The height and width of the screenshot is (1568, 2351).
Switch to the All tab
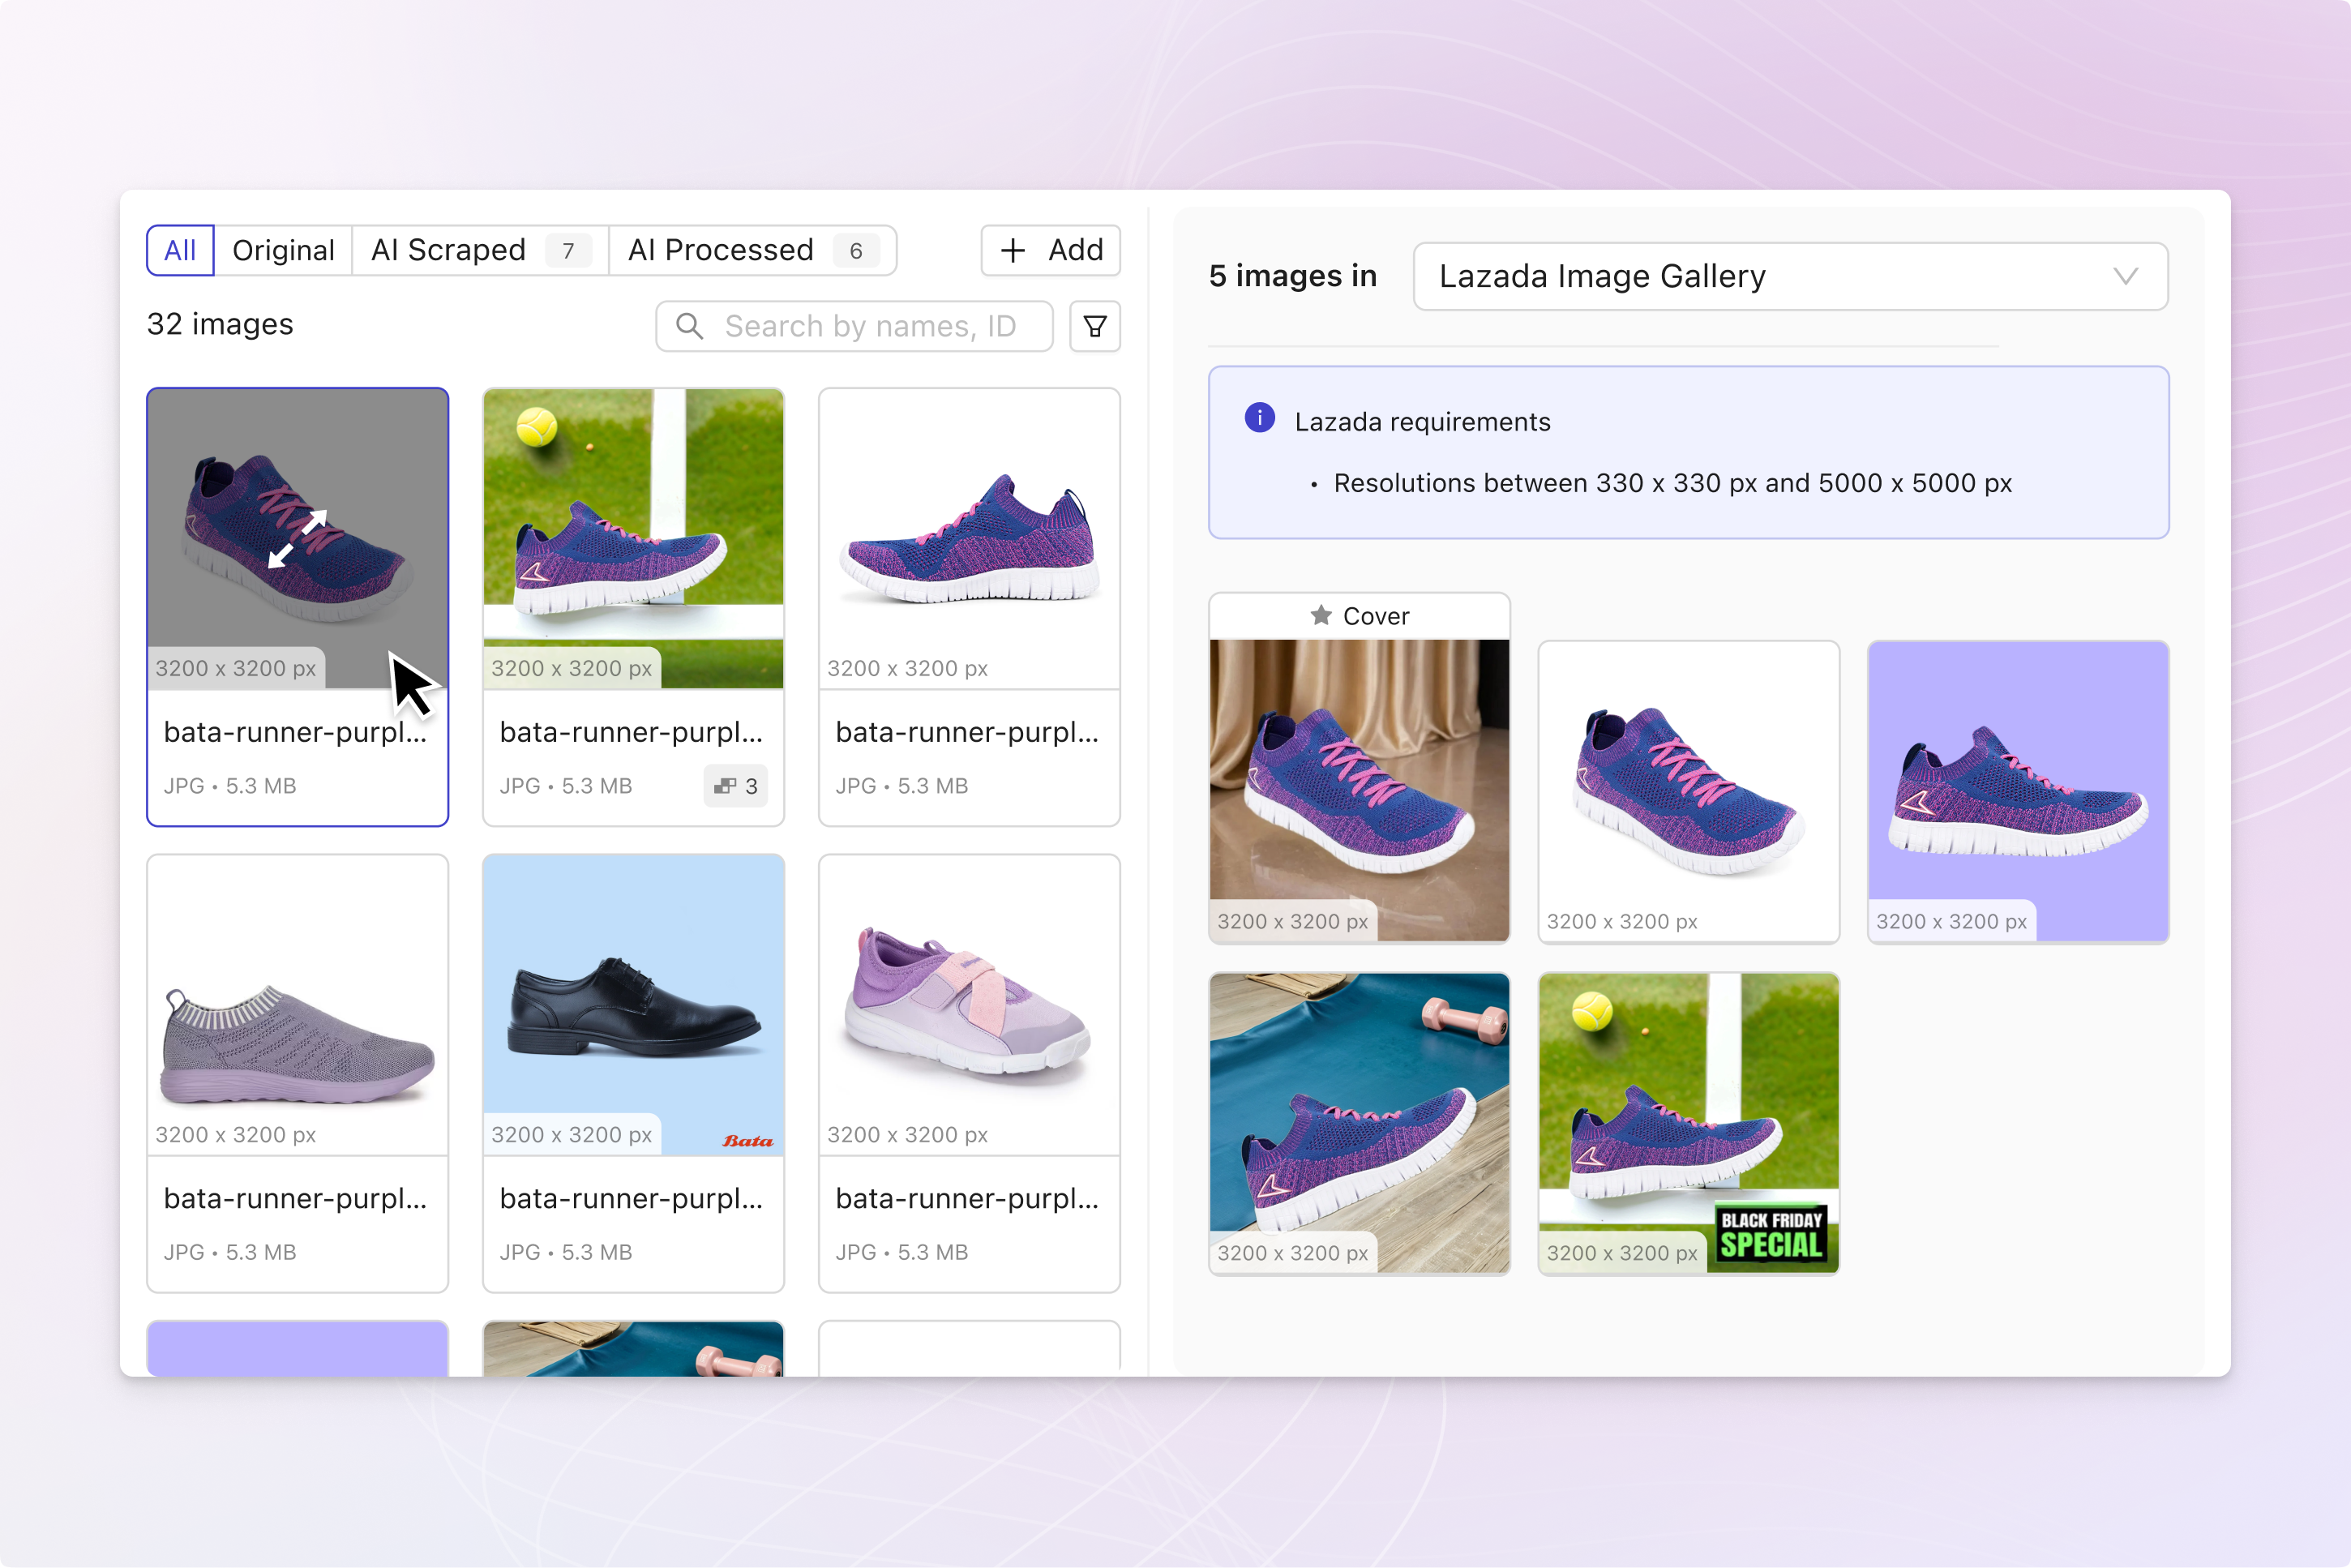pyautogui.click(x=180, y=250)
